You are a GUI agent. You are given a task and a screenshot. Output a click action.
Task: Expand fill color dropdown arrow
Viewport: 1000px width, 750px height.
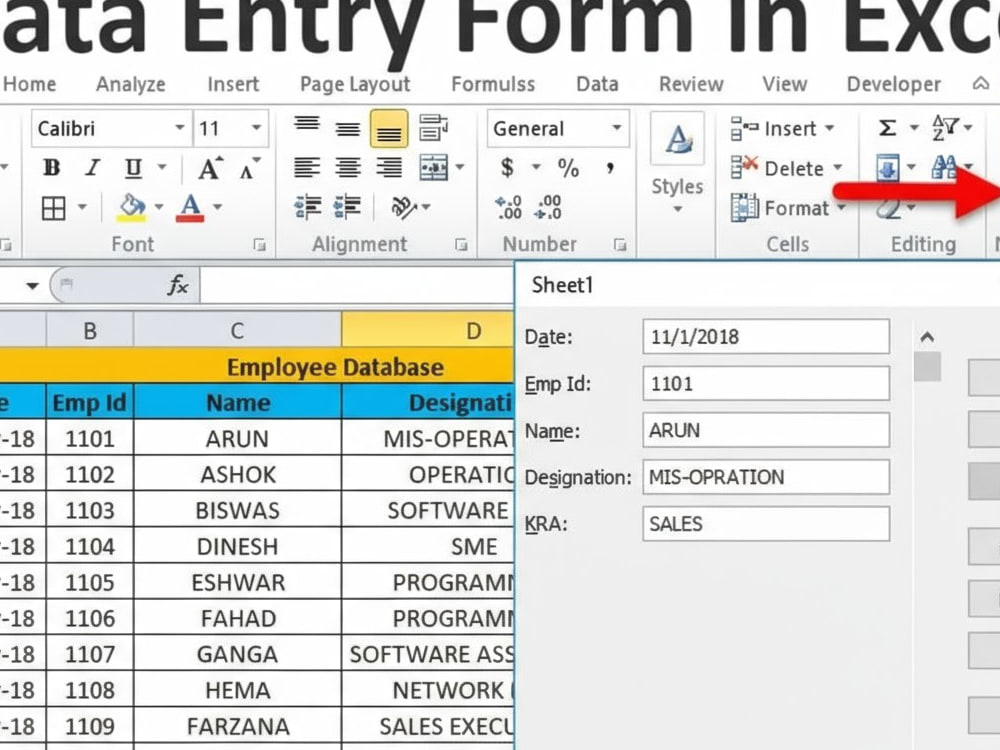[159, 207]
